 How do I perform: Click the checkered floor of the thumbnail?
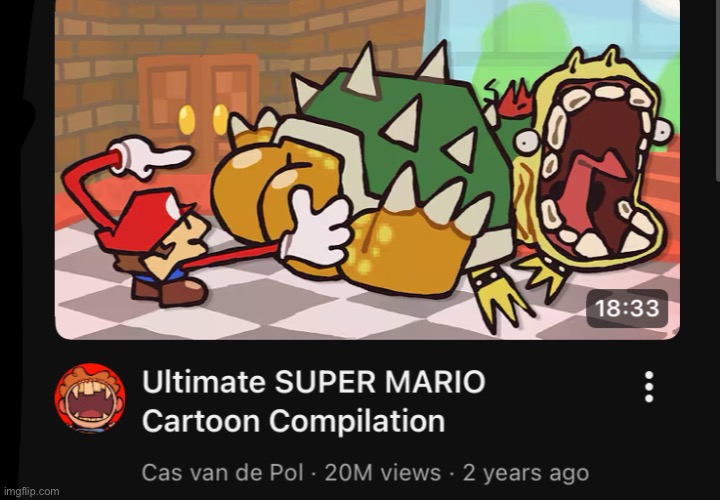click(276, 308)
